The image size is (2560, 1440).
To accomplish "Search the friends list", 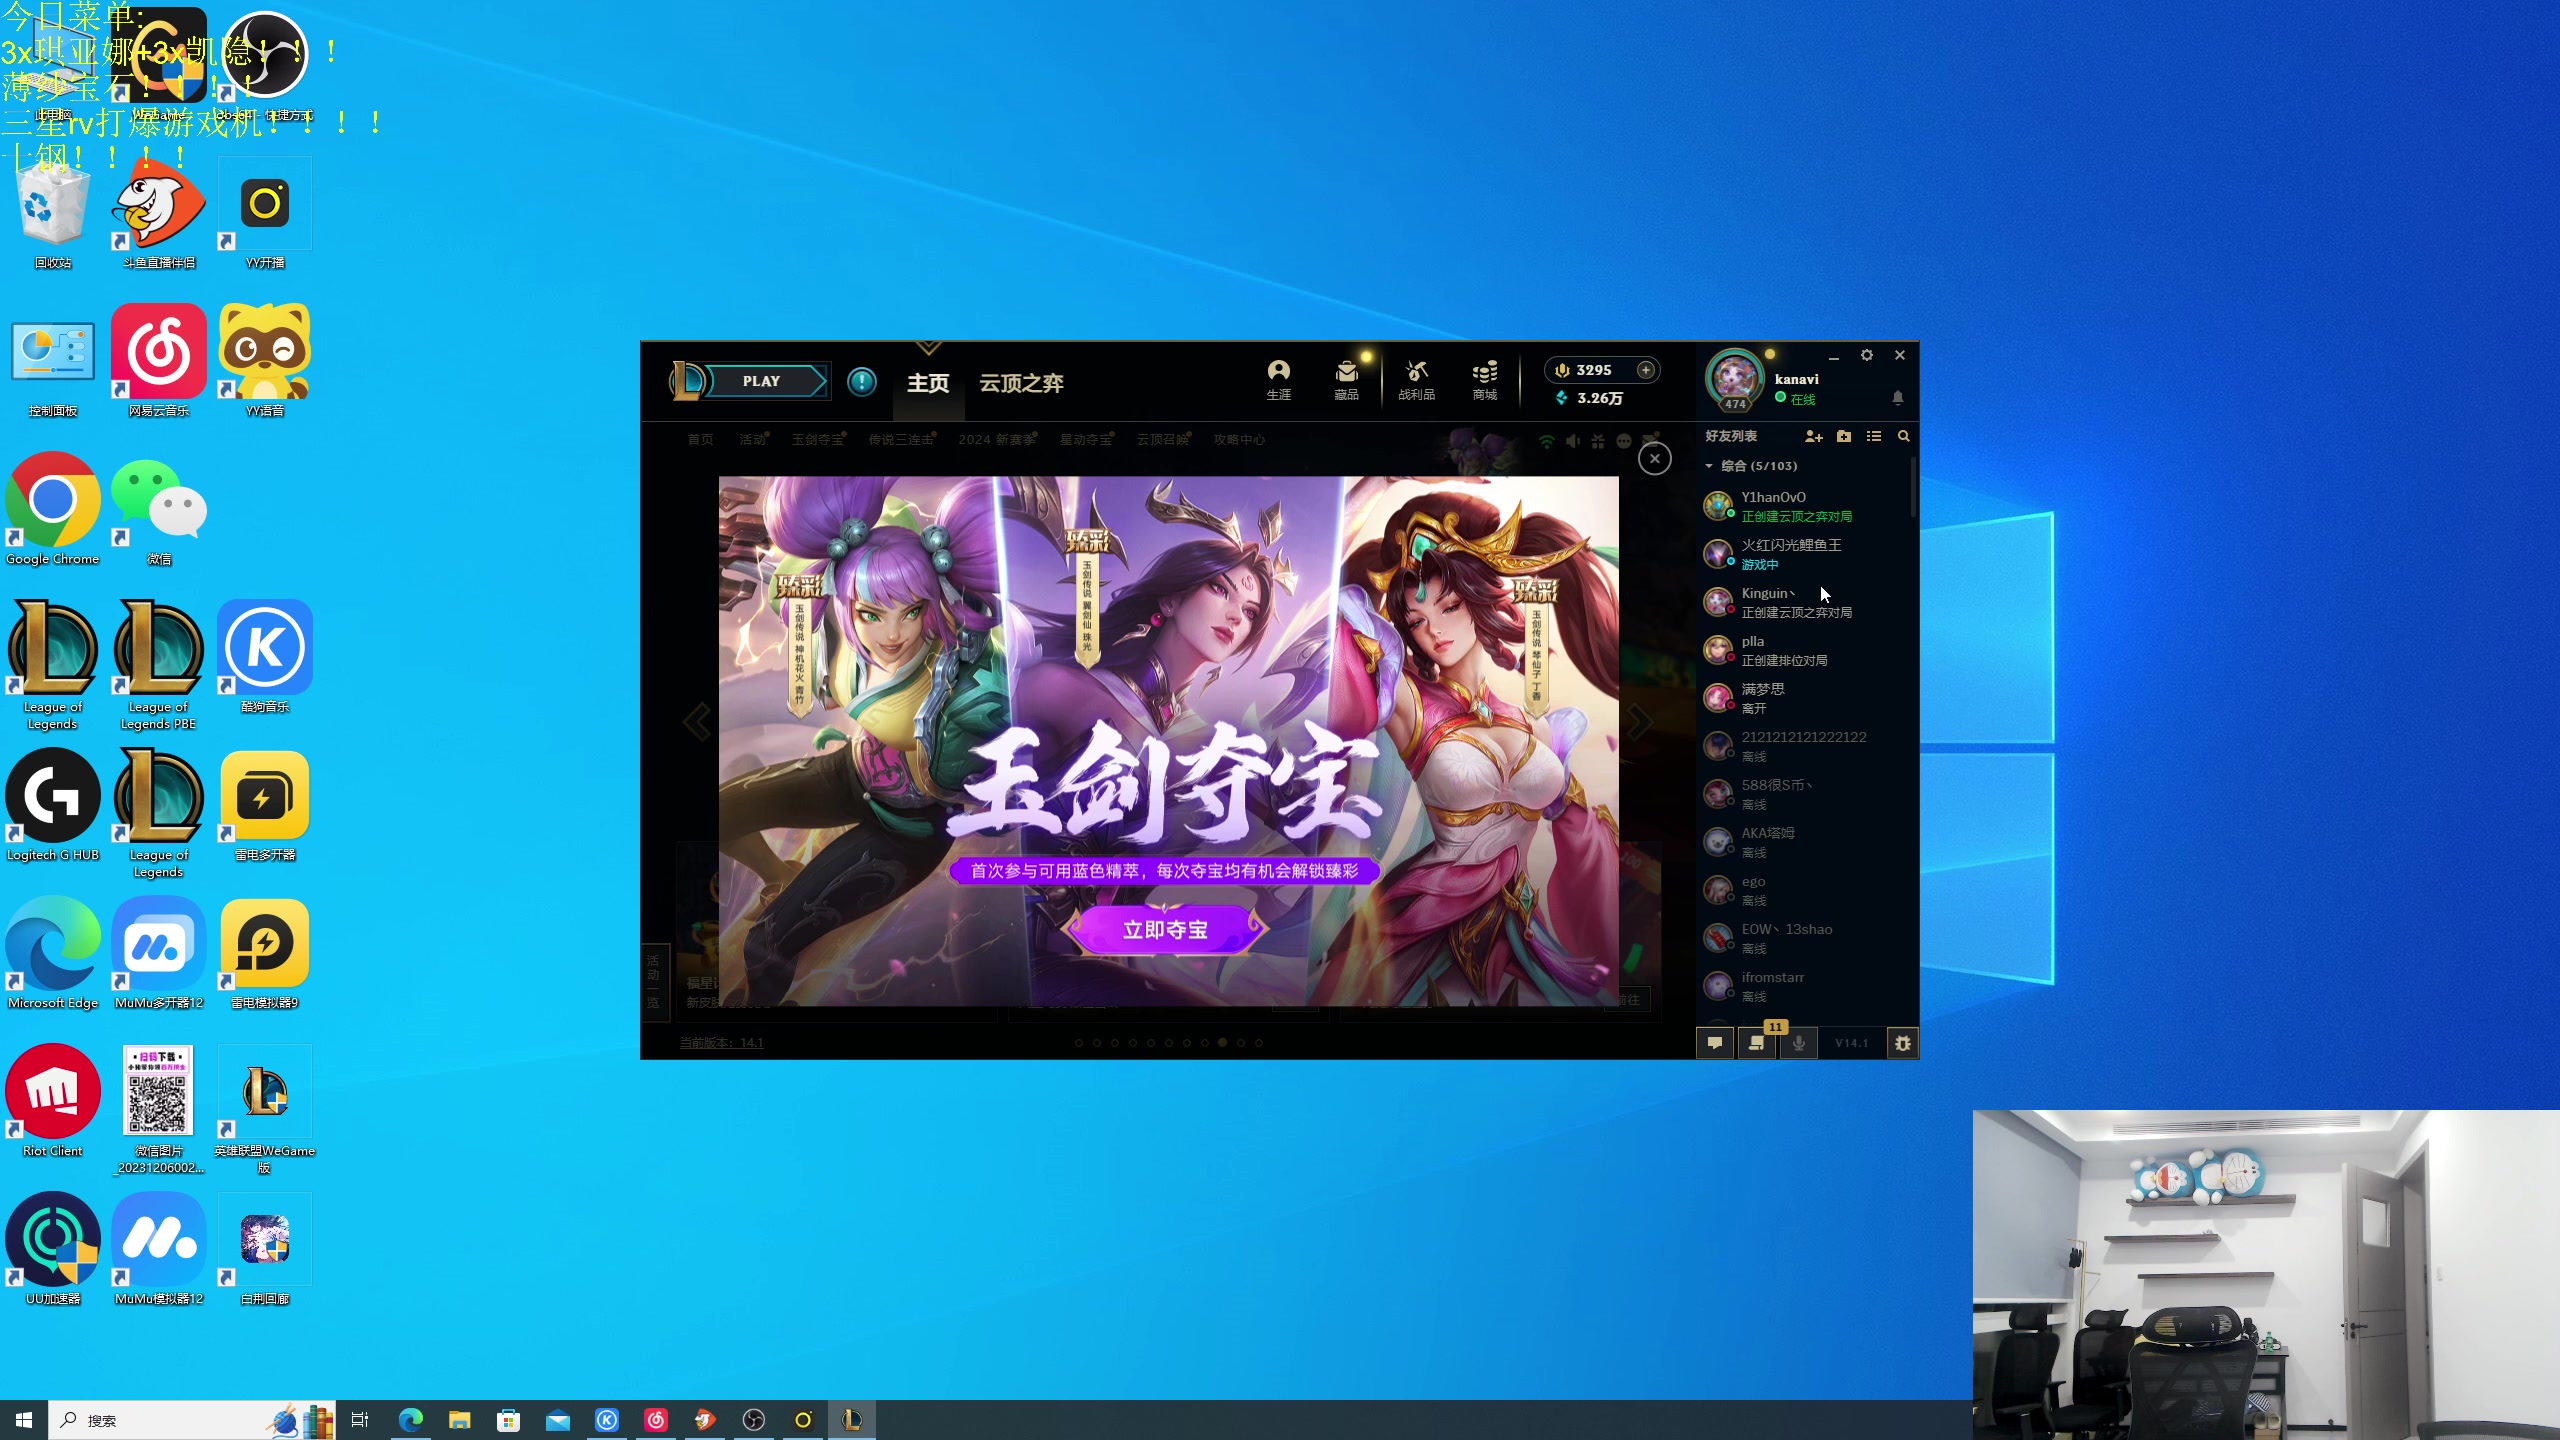I will tap(1904, 436).
